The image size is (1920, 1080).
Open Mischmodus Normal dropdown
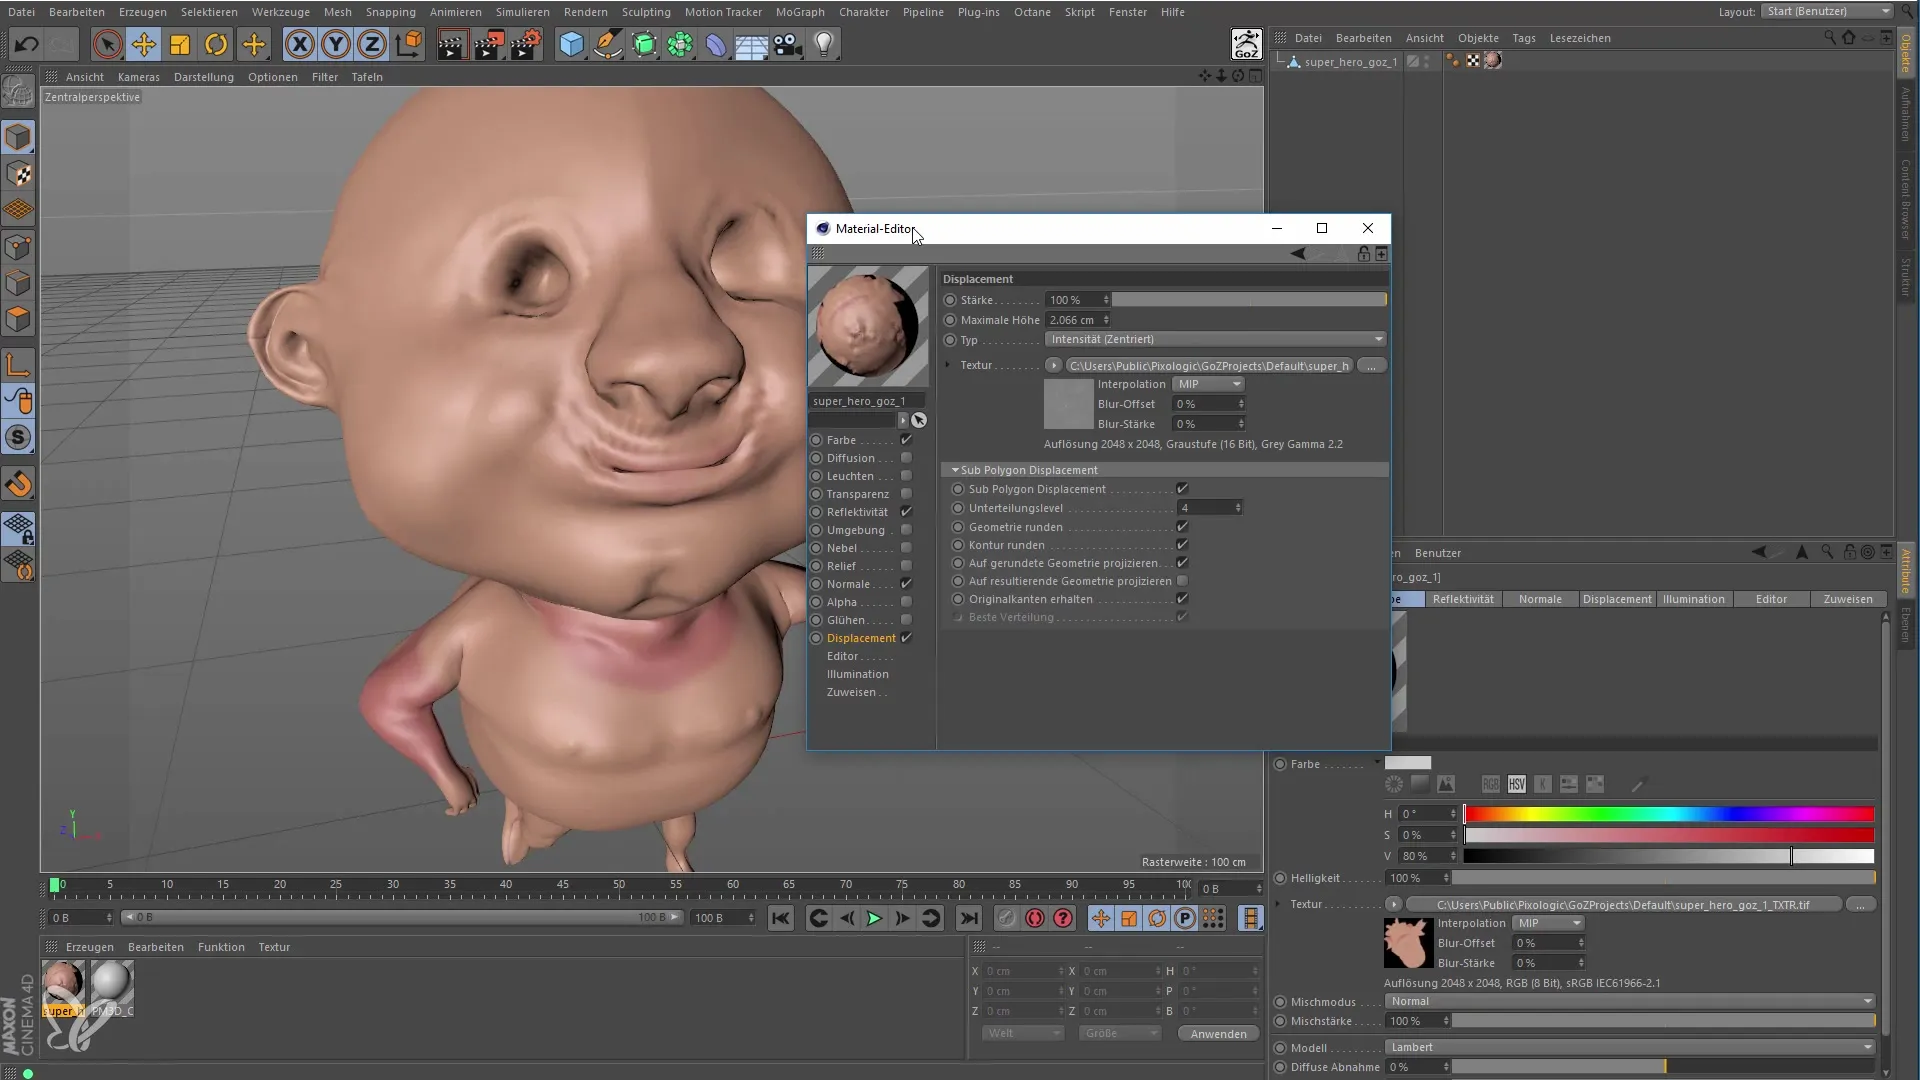pyautogui.click(x=1630, y=1001)
